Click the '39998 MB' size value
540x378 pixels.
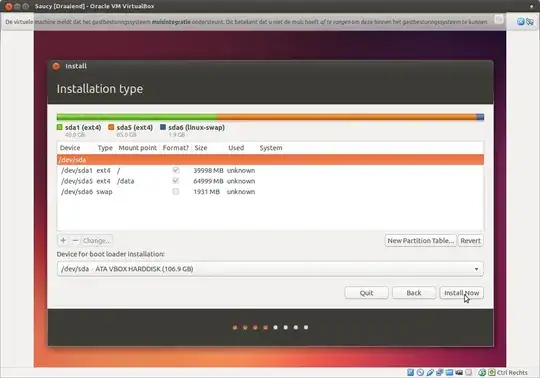208,170
